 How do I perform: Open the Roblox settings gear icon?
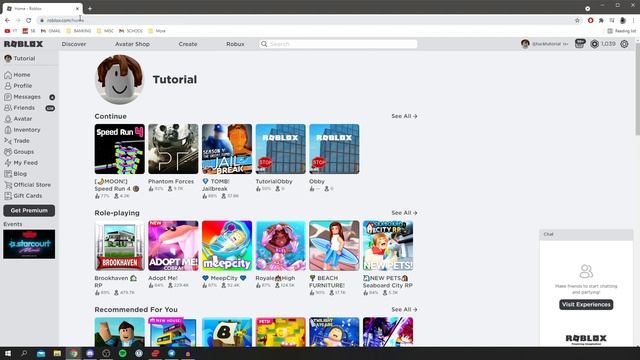coord(624,44)
